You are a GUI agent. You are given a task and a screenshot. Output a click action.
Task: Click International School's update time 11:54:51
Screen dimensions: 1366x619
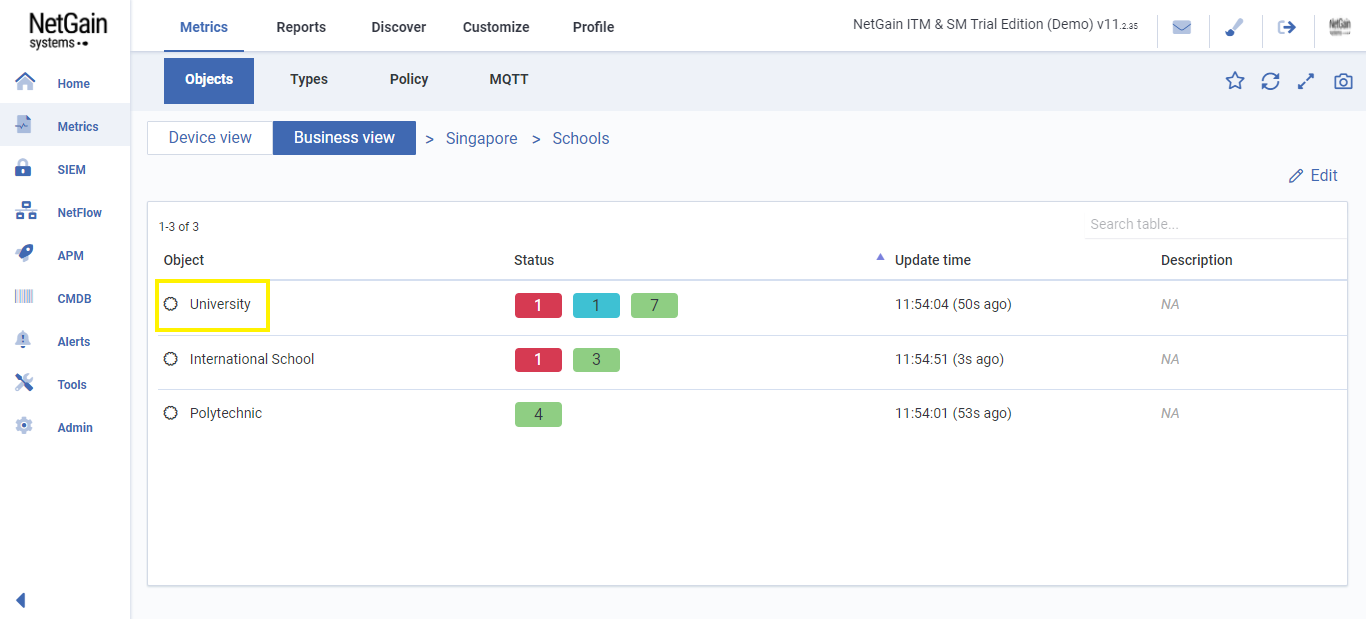(x=949, y=359)
